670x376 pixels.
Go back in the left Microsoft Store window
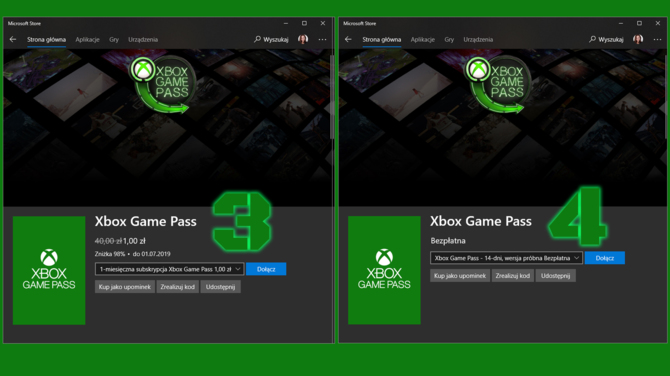13,39
